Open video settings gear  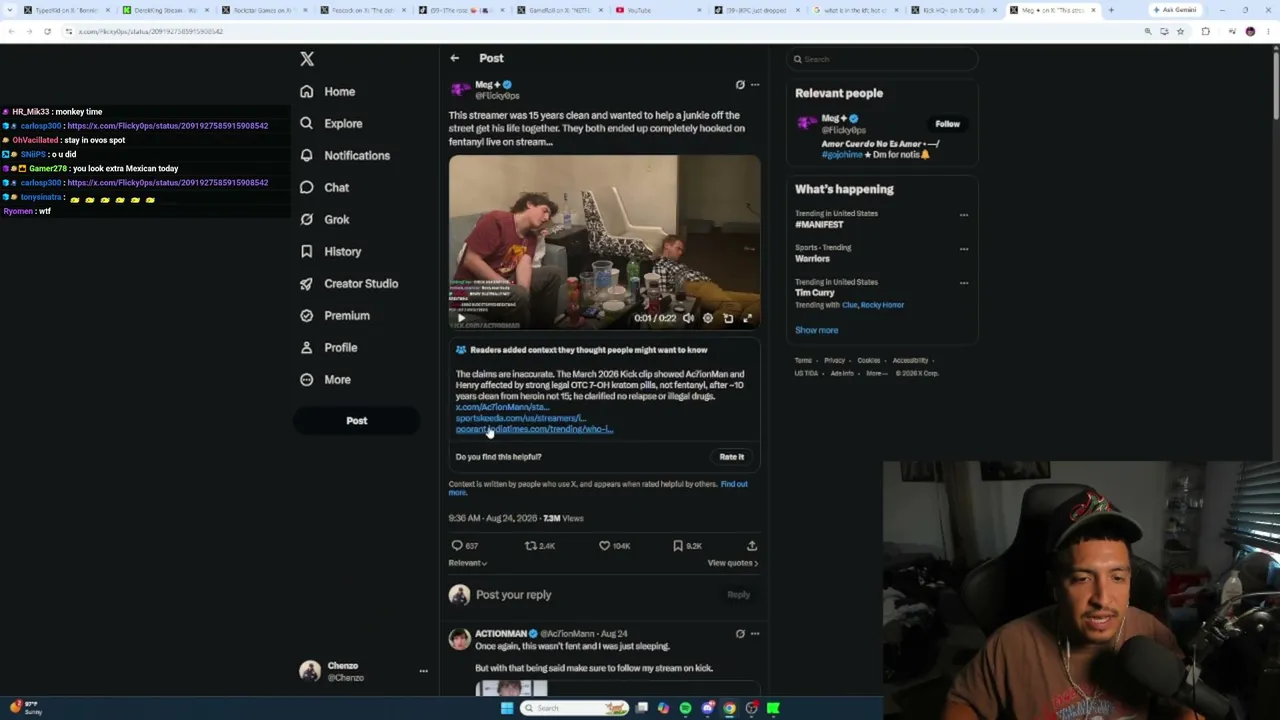coord(708,318)
